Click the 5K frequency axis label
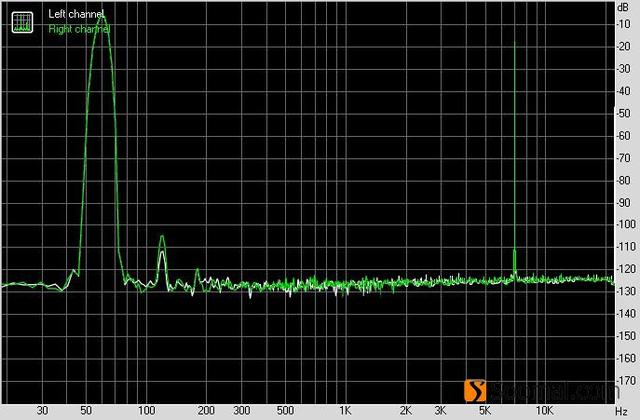Image resolution: width=640 pixels, height=420 pixels. pyautogui.click(x=484, y=411)
